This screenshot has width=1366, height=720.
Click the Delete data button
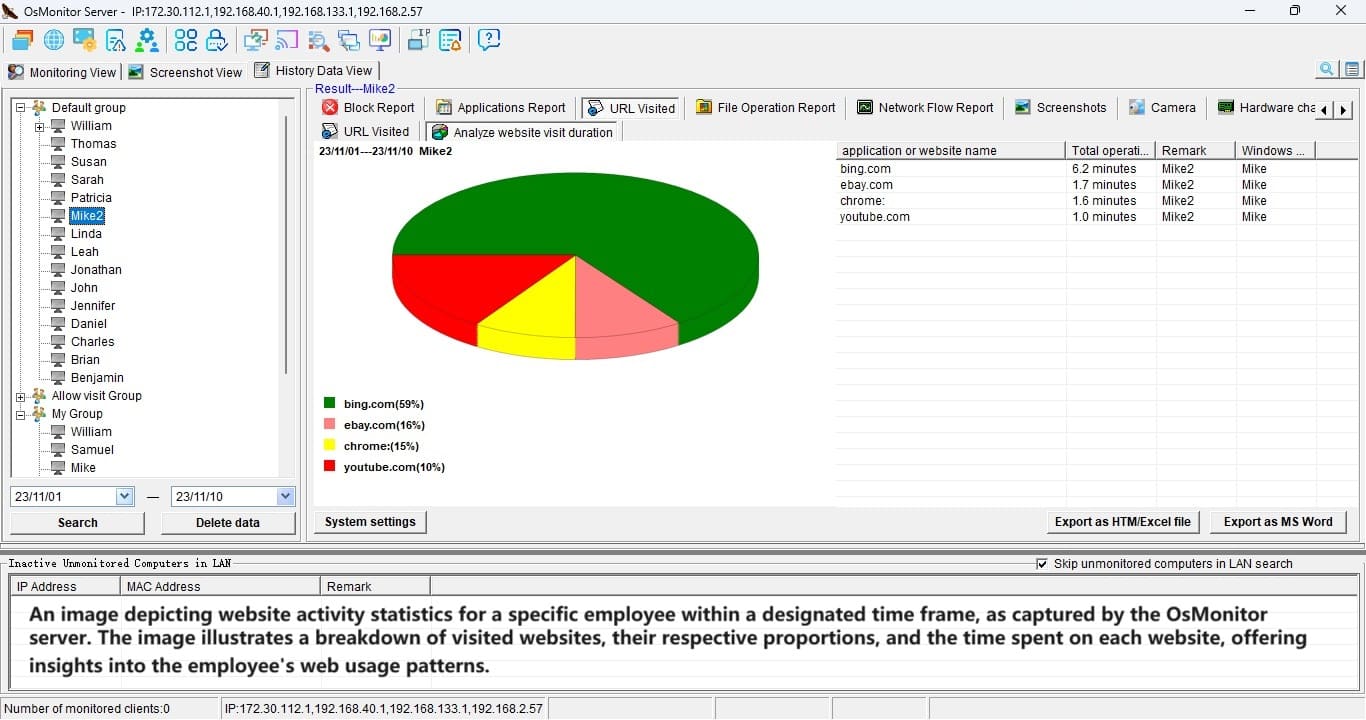[x=228, y=522]
